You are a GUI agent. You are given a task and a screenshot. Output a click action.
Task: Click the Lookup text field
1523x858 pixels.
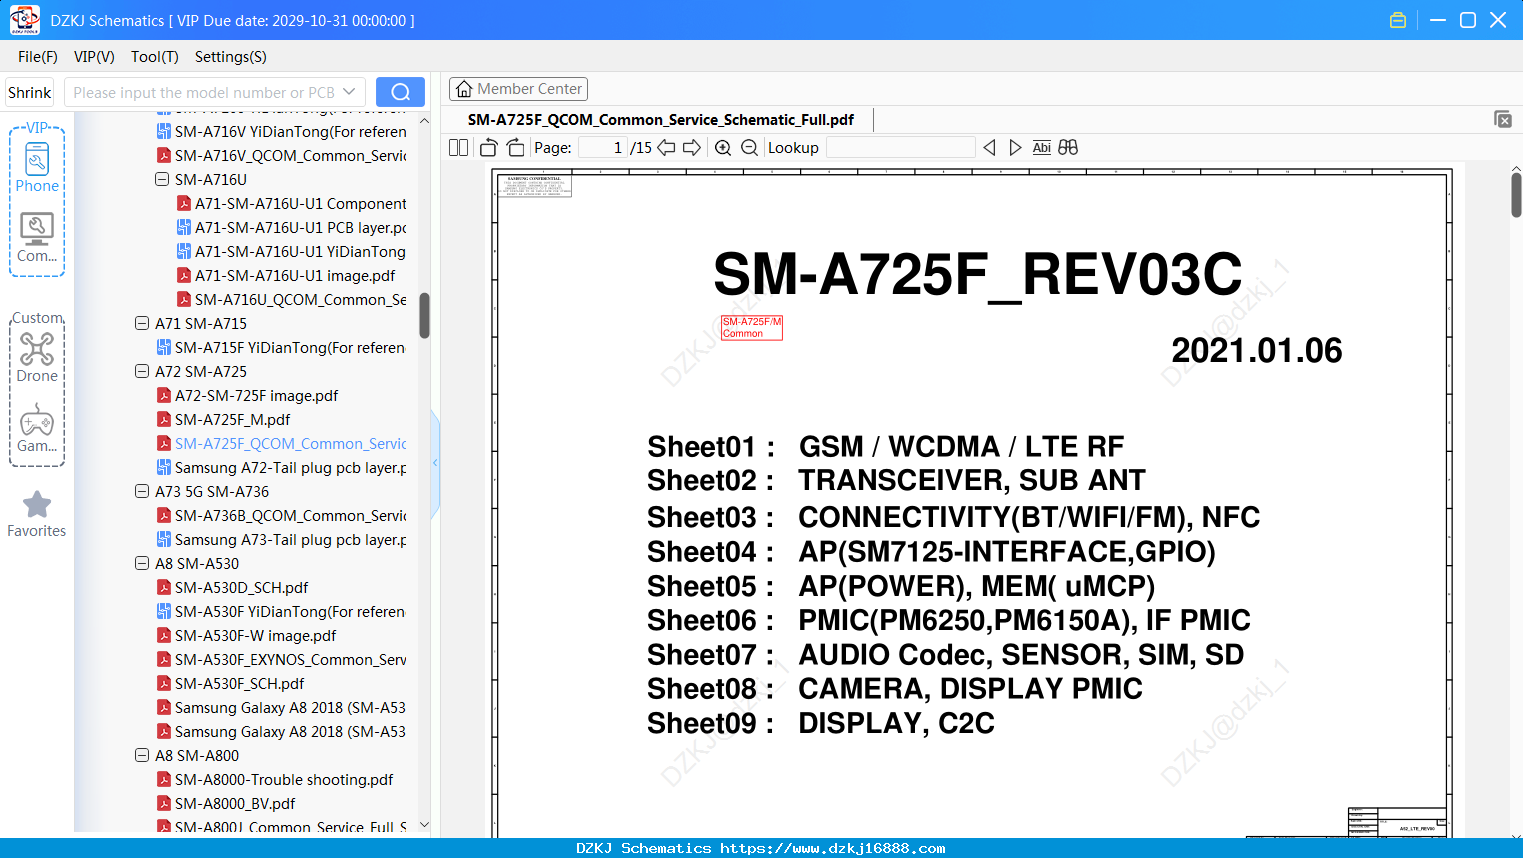(900, 148)
